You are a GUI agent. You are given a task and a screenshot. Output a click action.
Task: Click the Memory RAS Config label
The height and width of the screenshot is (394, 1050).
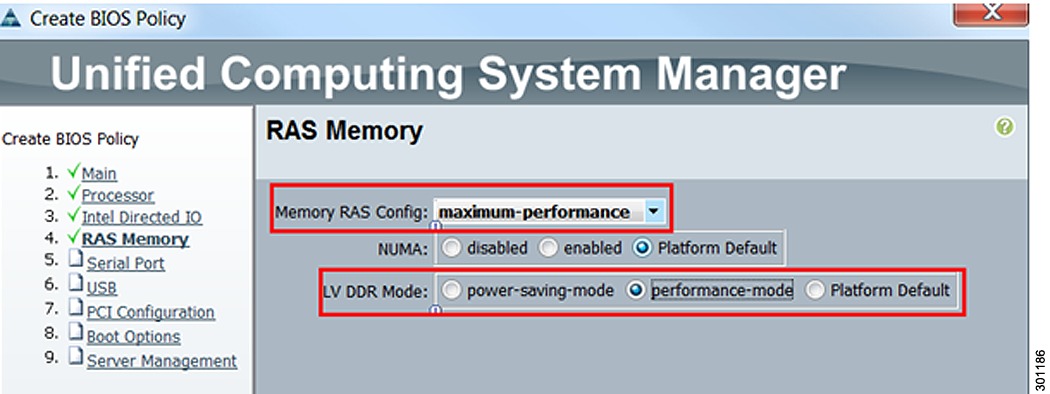tap(352, 212)
